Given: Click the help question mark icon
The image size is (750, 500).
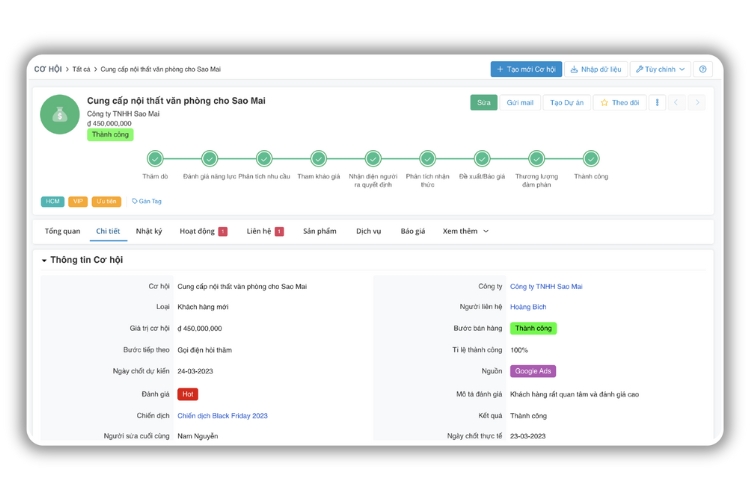Looking at the screenshot, I should pos(703,70).
